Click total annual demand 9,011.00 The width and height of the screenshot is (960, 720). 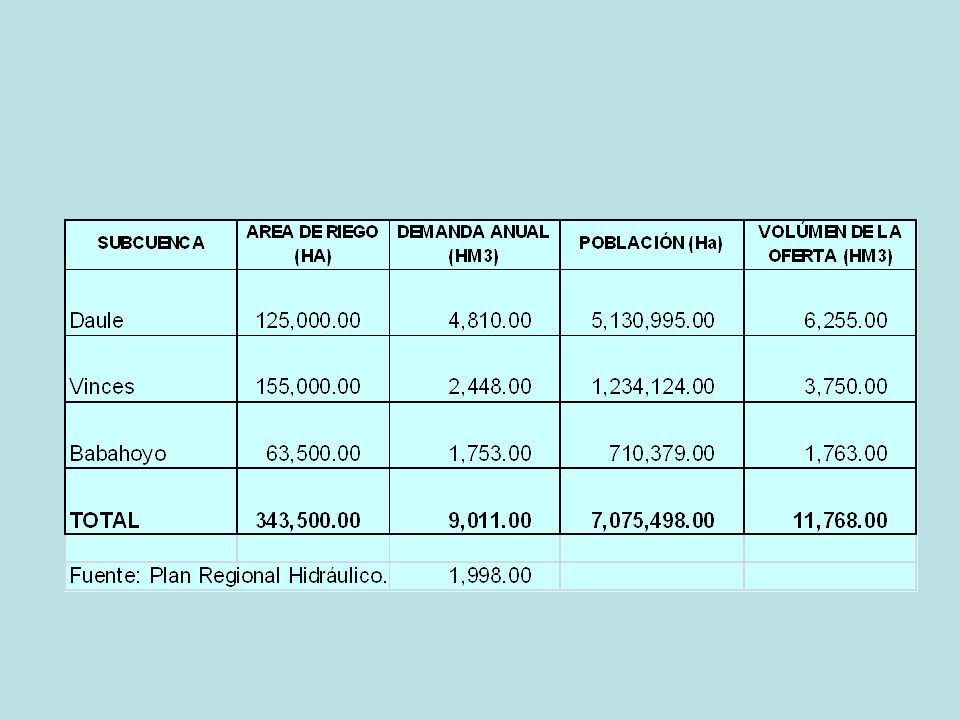pyautogui.click(x=490, y=520)
